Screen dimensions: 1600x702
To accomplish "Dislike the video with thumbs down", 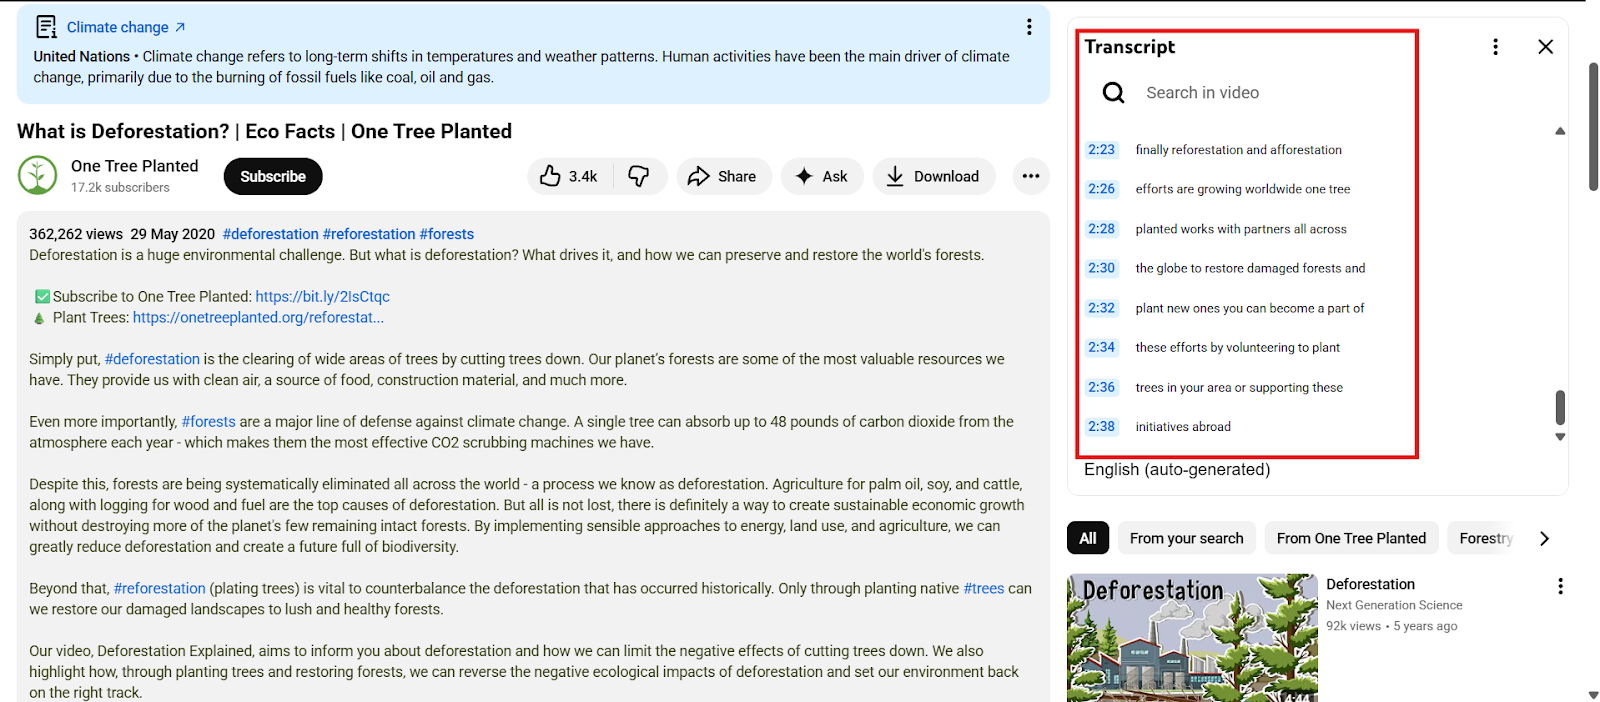I will click(x=639, y=176).
